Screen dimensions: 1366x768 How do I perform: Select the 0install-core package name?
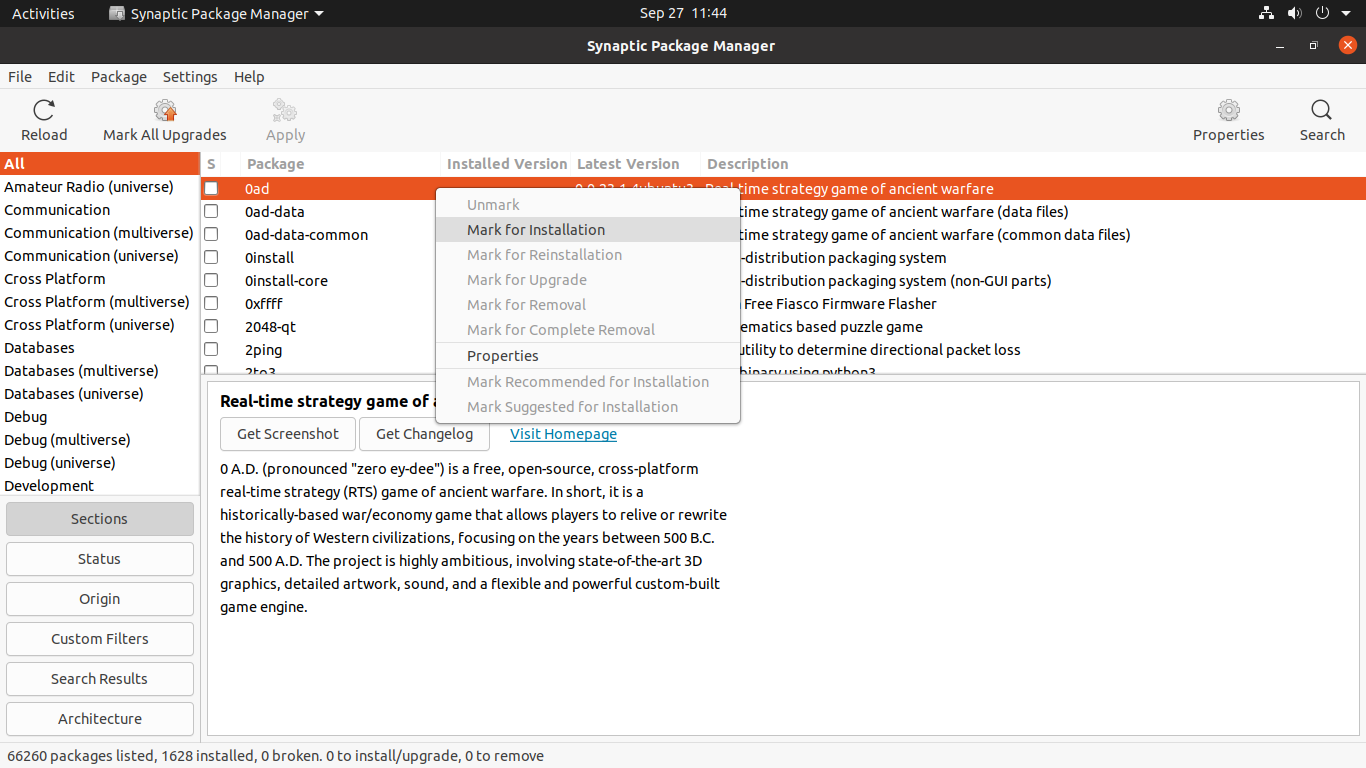[286, 281]
